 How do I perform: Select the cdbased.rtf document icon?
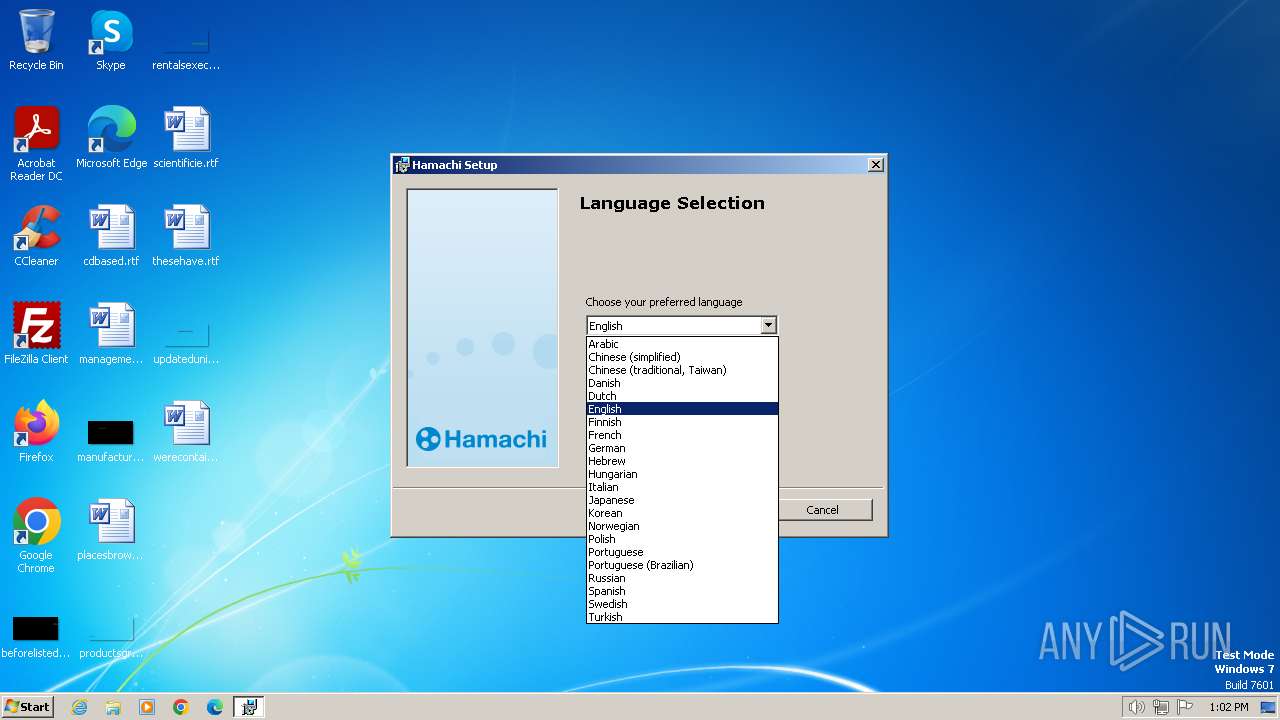(x=111, y=236)
